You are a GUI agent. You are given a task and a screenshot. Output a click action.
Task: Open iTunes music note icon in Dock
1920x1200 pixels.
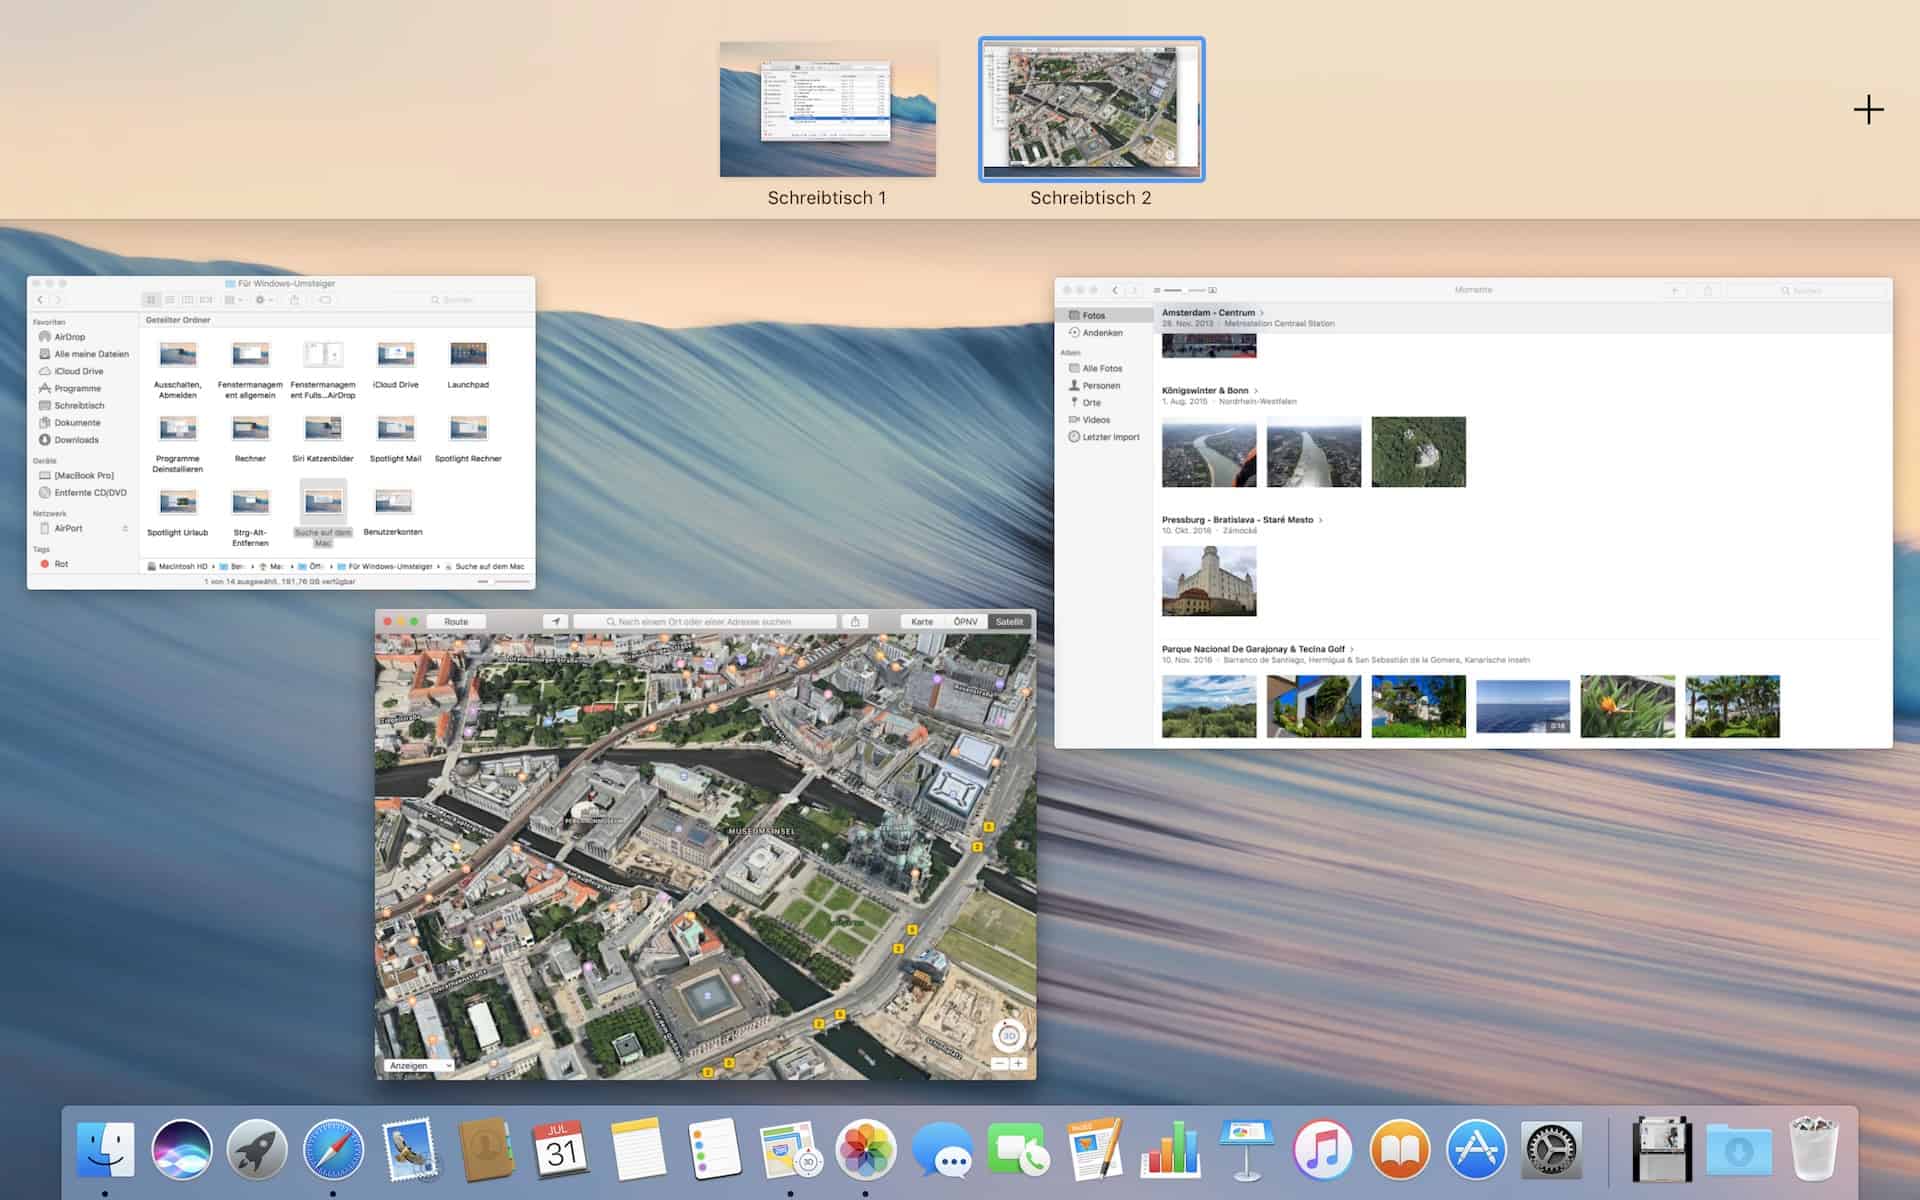(1322, 1150)
